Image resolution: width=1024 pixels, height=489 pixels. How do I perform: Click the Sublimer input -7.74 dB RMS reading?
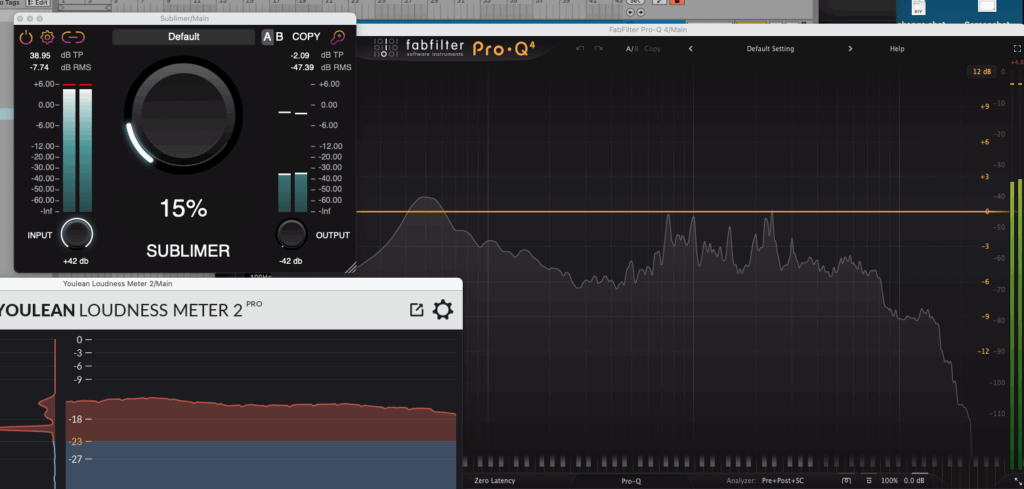[40, 67]
